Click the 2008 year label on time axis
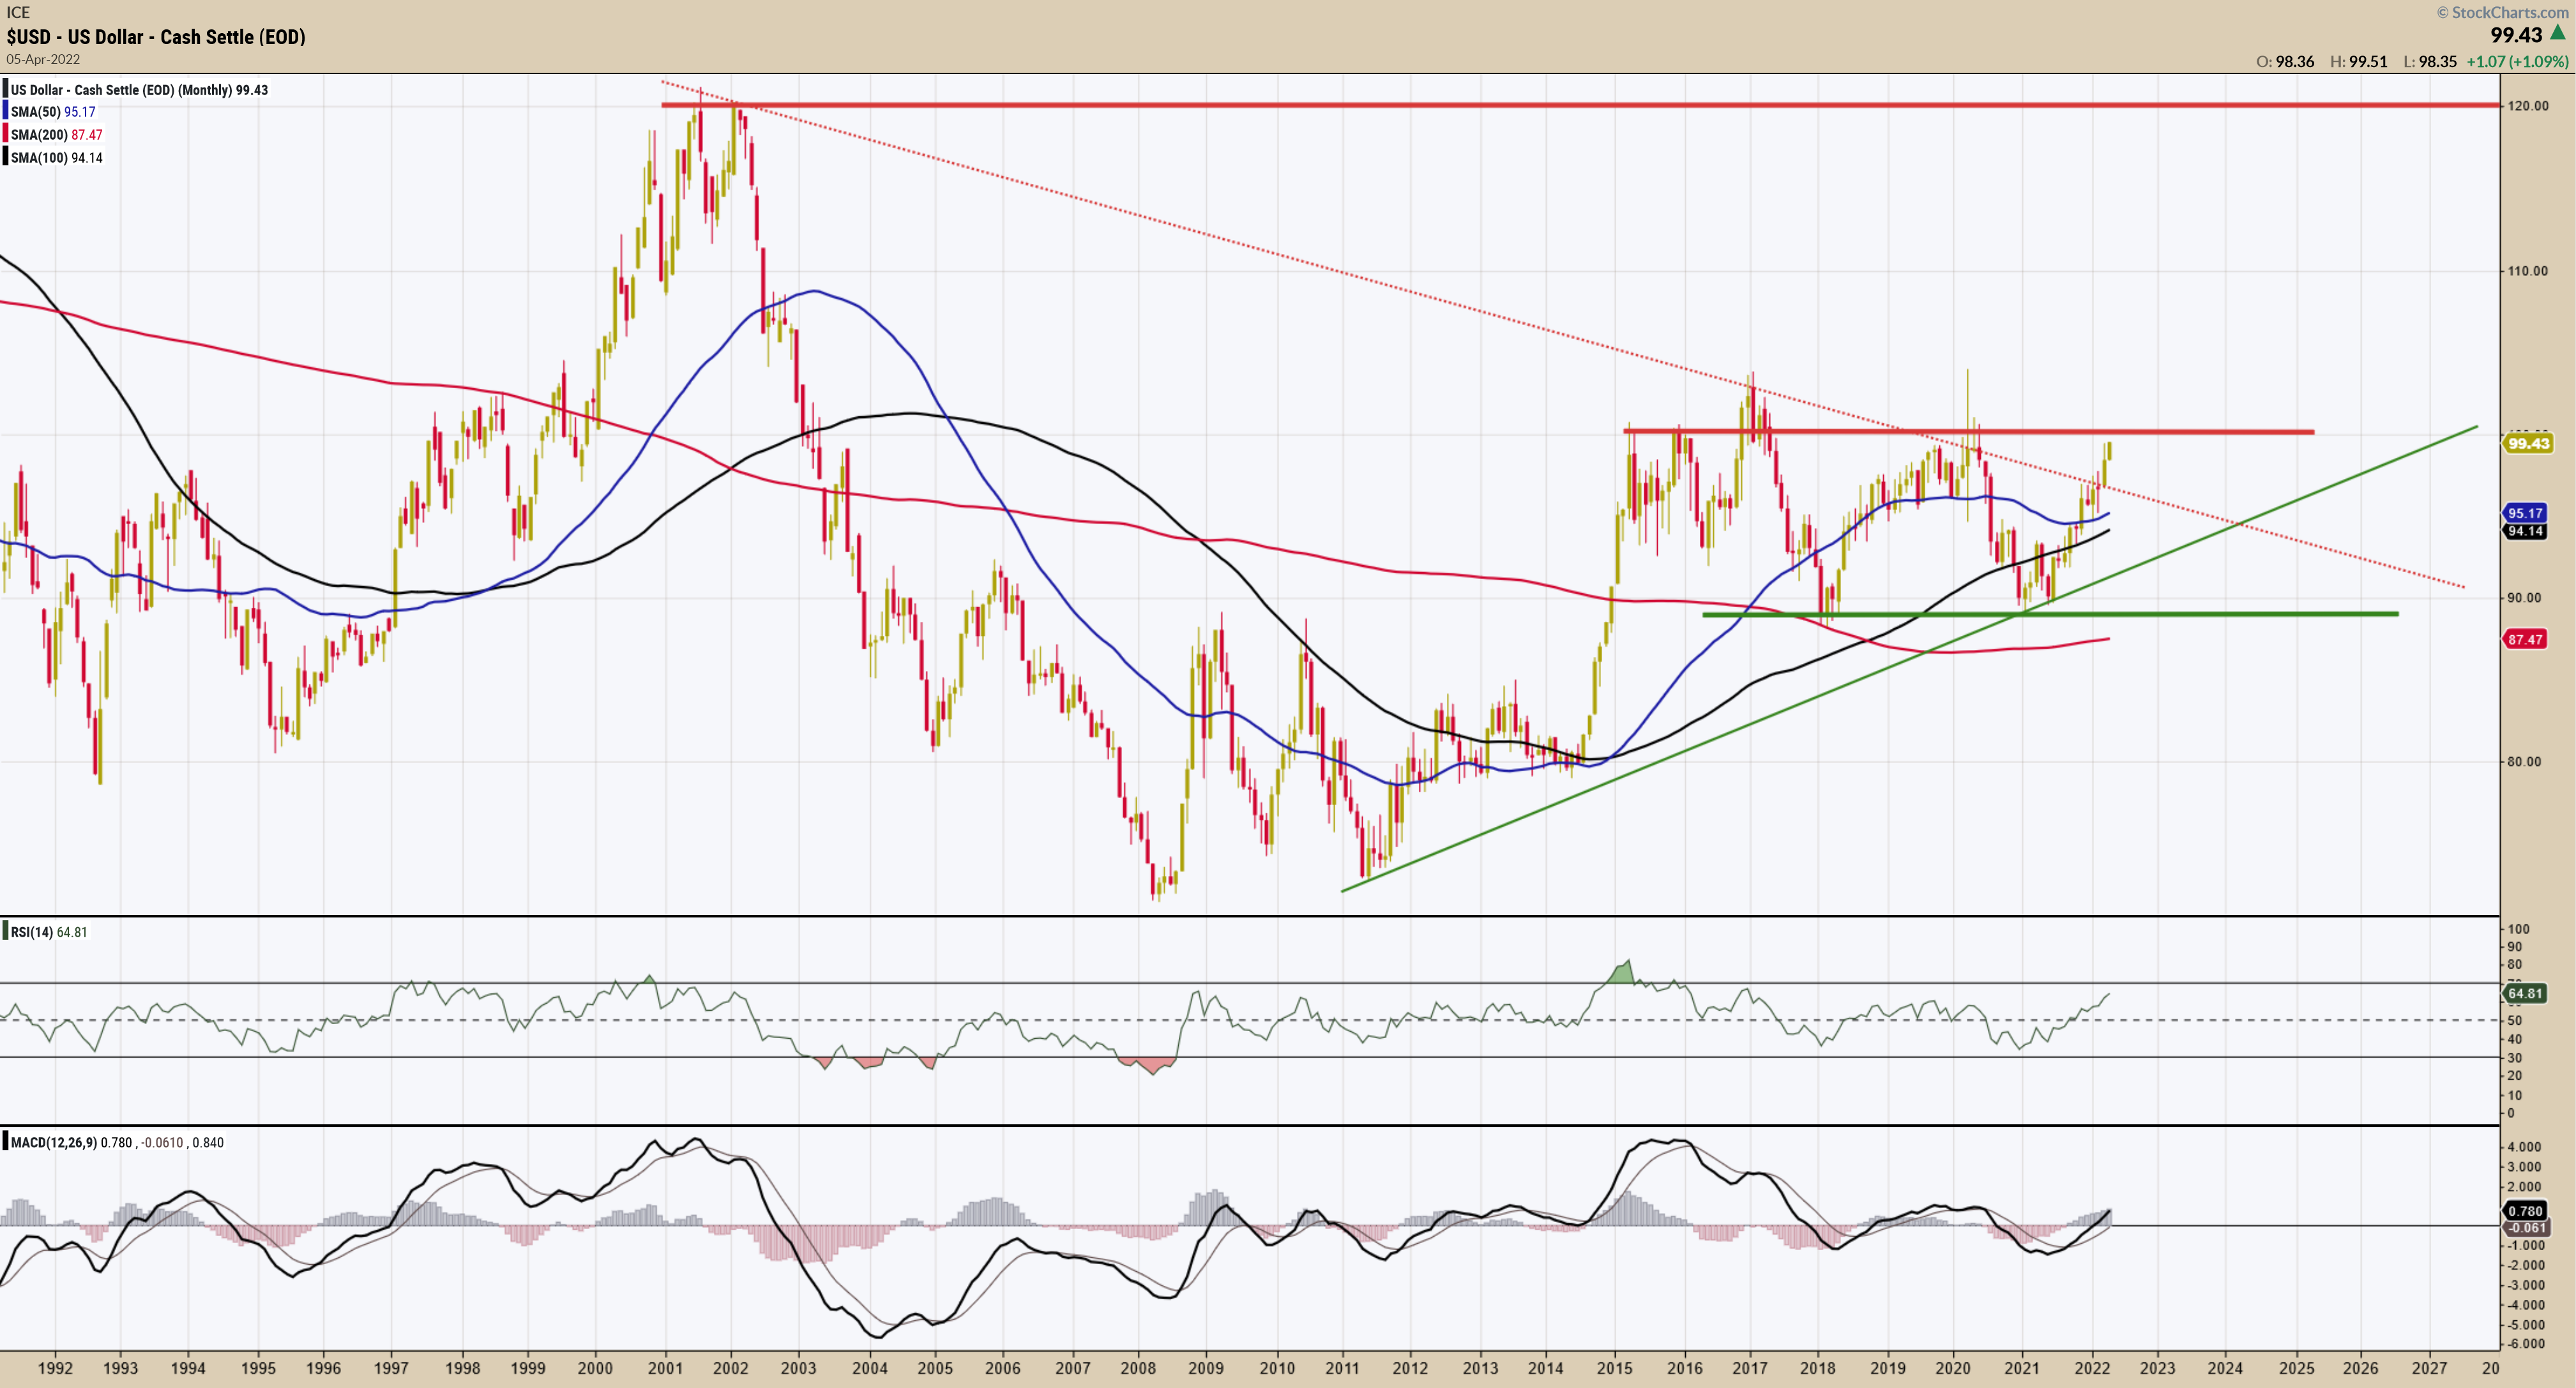 [1138, 1368]
